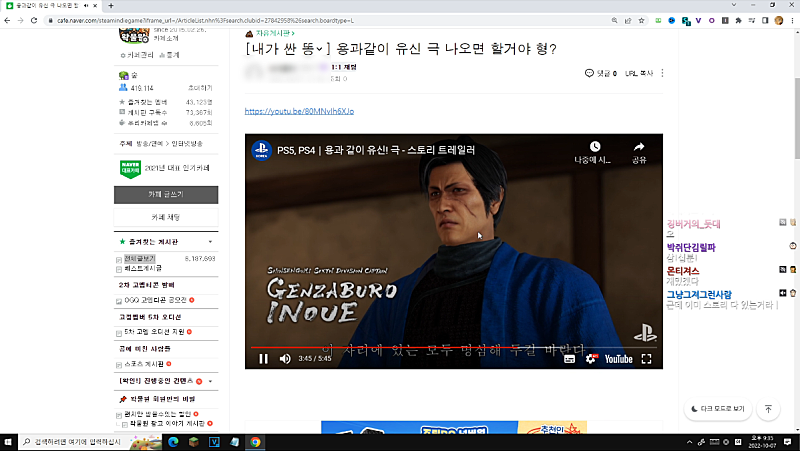This screenshot has height=451, width=800.
Task: Expand the 진행중인 컨텐츠 section arrow
Action: 211,382
